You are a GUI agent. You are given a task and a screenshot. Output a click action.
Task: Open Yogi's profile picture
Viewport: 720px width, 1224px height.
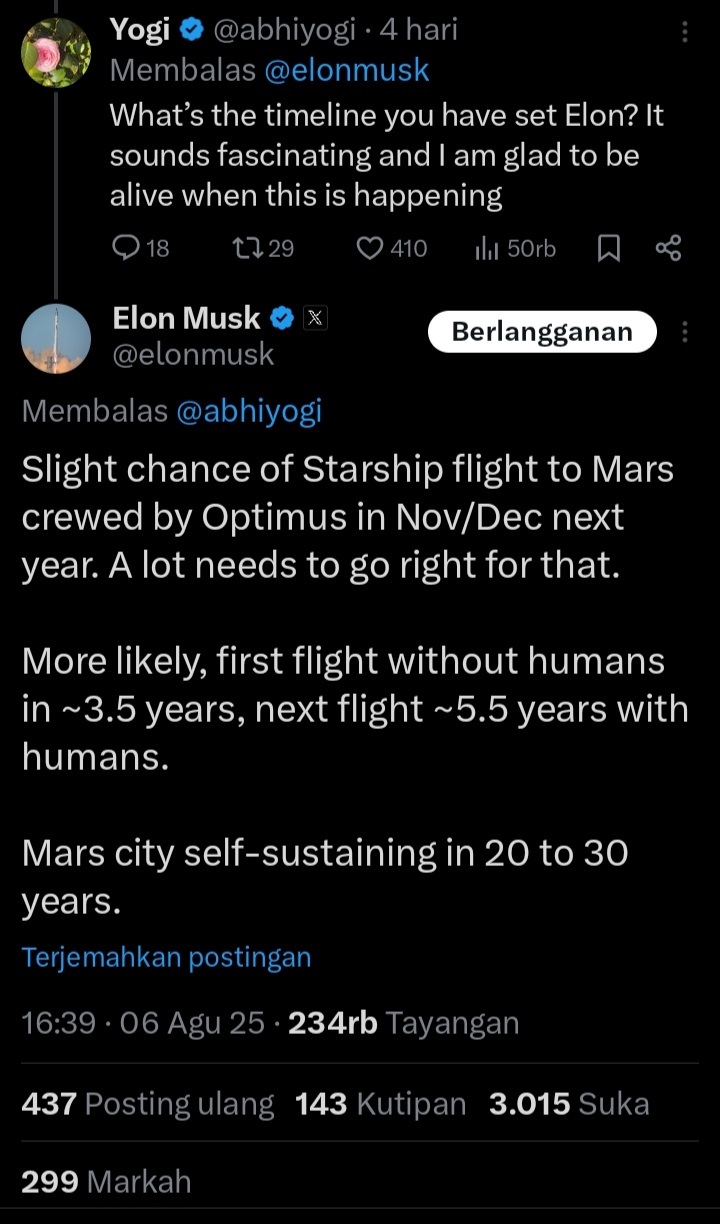tap(56, 52)
